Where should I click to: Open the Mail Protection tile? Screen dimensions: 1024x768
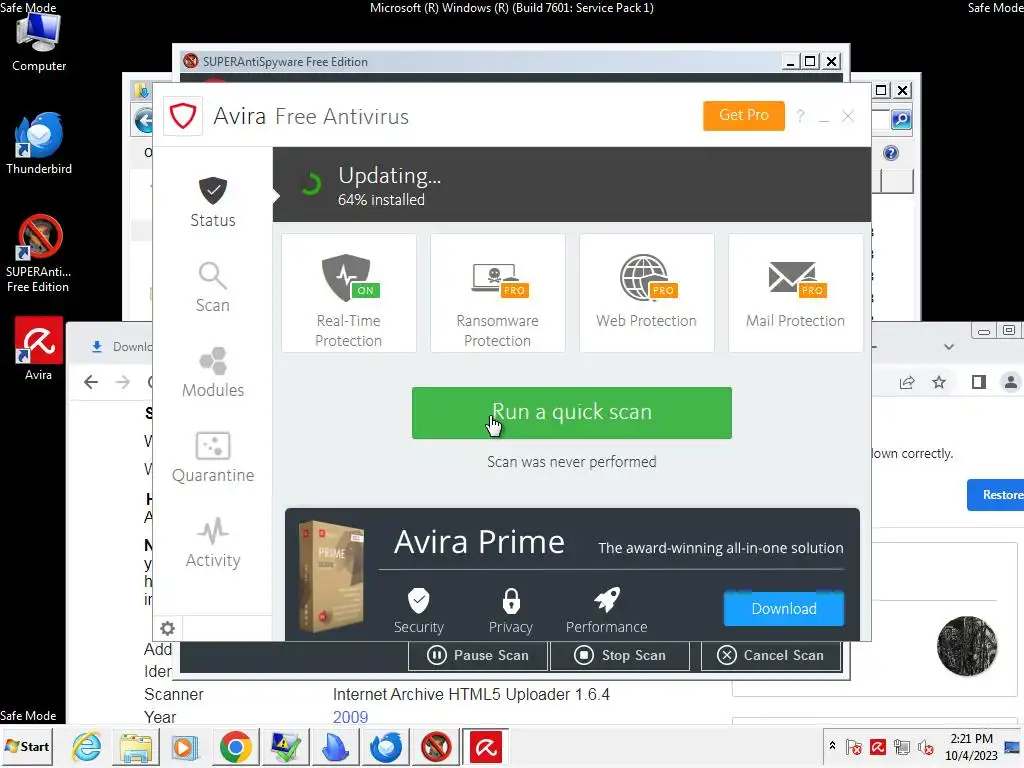tap(795, 293)
